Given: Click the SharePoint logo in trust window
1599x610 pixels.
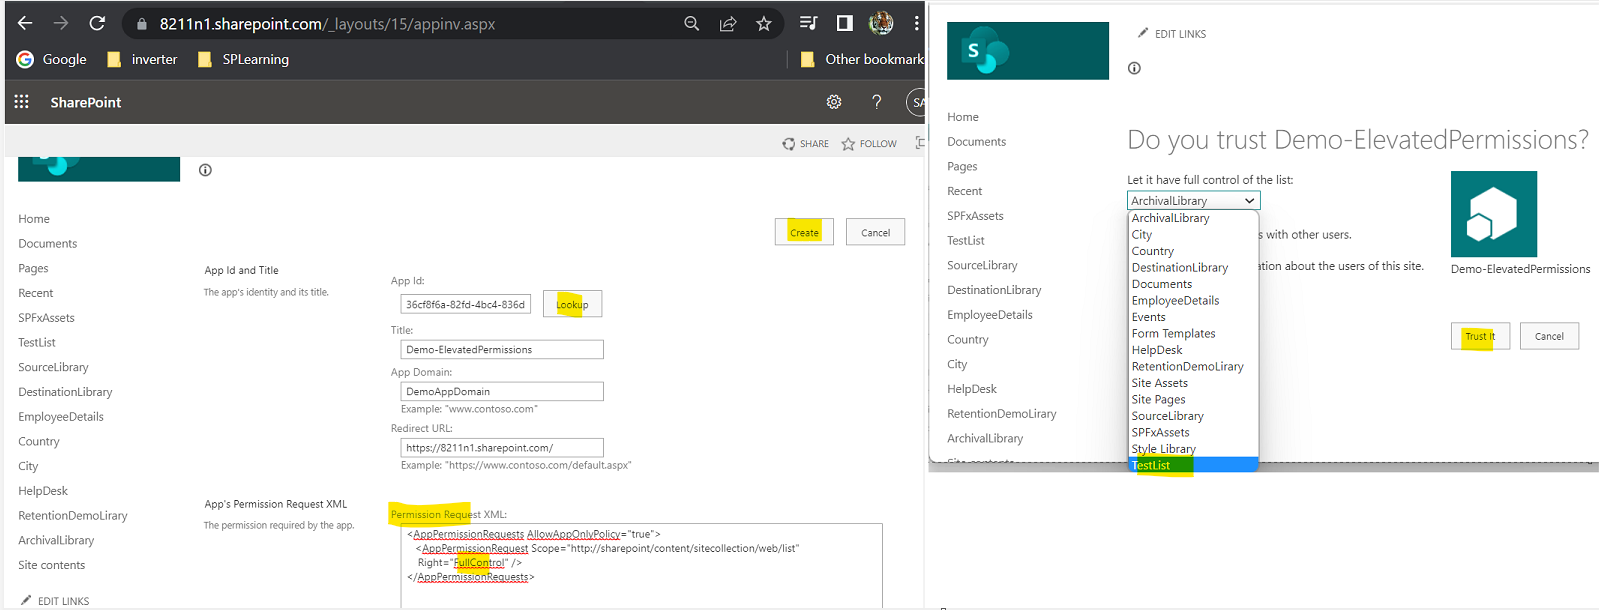Looking at the screenshot, I should [x=1028, y=50].
